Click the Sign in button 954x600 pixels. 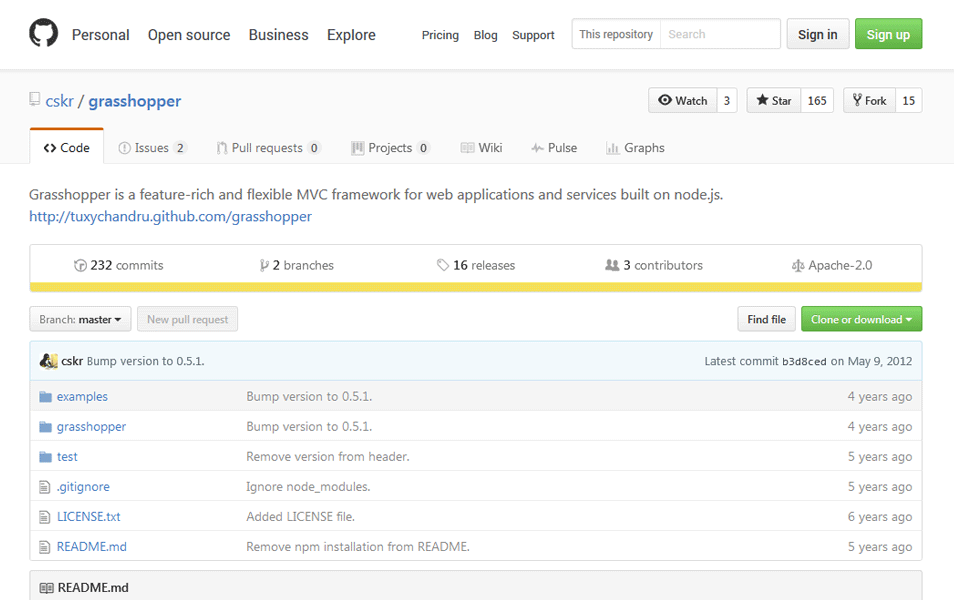[818, 34]
